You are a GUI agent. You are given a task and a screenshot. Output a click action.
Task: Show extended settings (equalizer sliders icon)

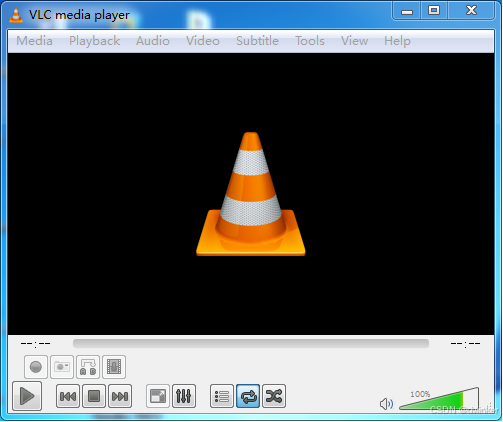(x=184, y=396)
